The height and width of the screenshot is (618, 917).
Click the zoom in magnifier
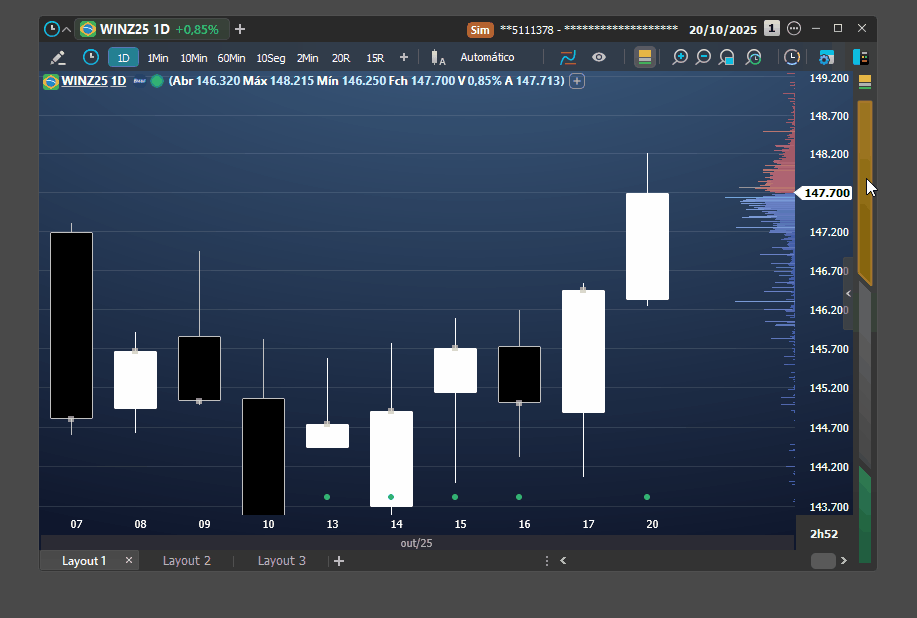pyautogui.click(x=680, y=57)
